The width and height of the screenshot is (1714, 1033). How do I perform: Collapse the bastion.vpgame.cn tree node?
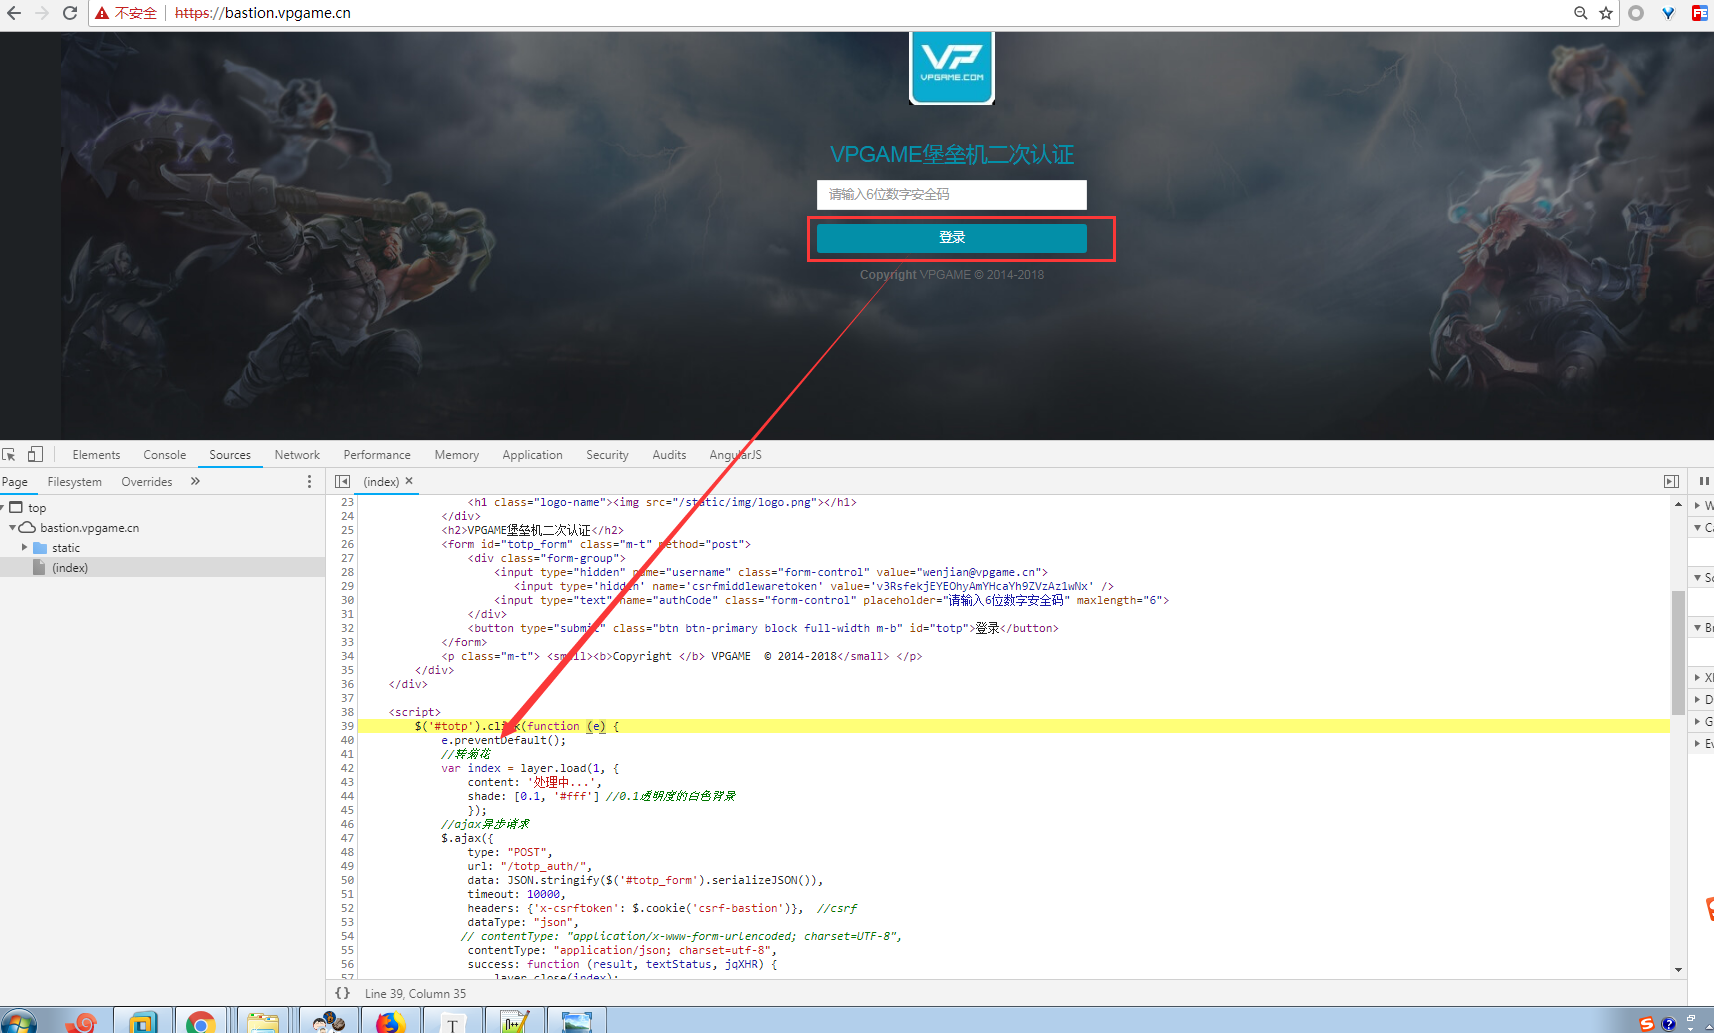[12, 527]
